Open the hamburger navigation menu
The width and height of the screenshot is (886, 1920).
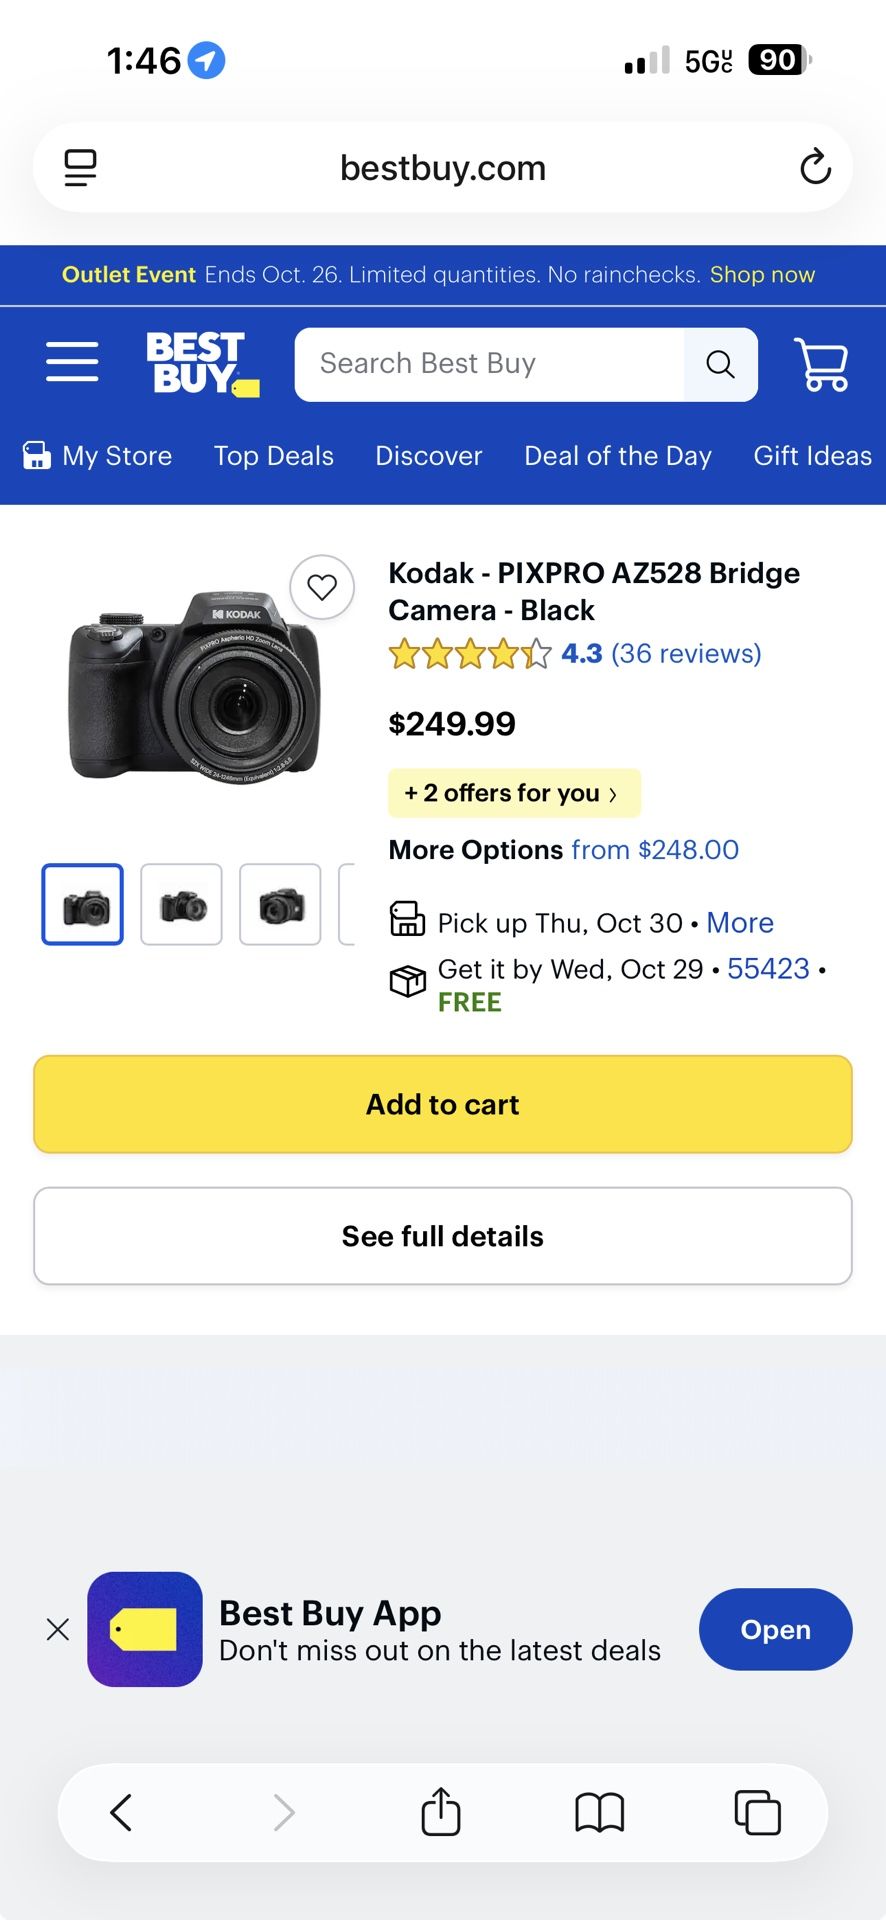72,362
